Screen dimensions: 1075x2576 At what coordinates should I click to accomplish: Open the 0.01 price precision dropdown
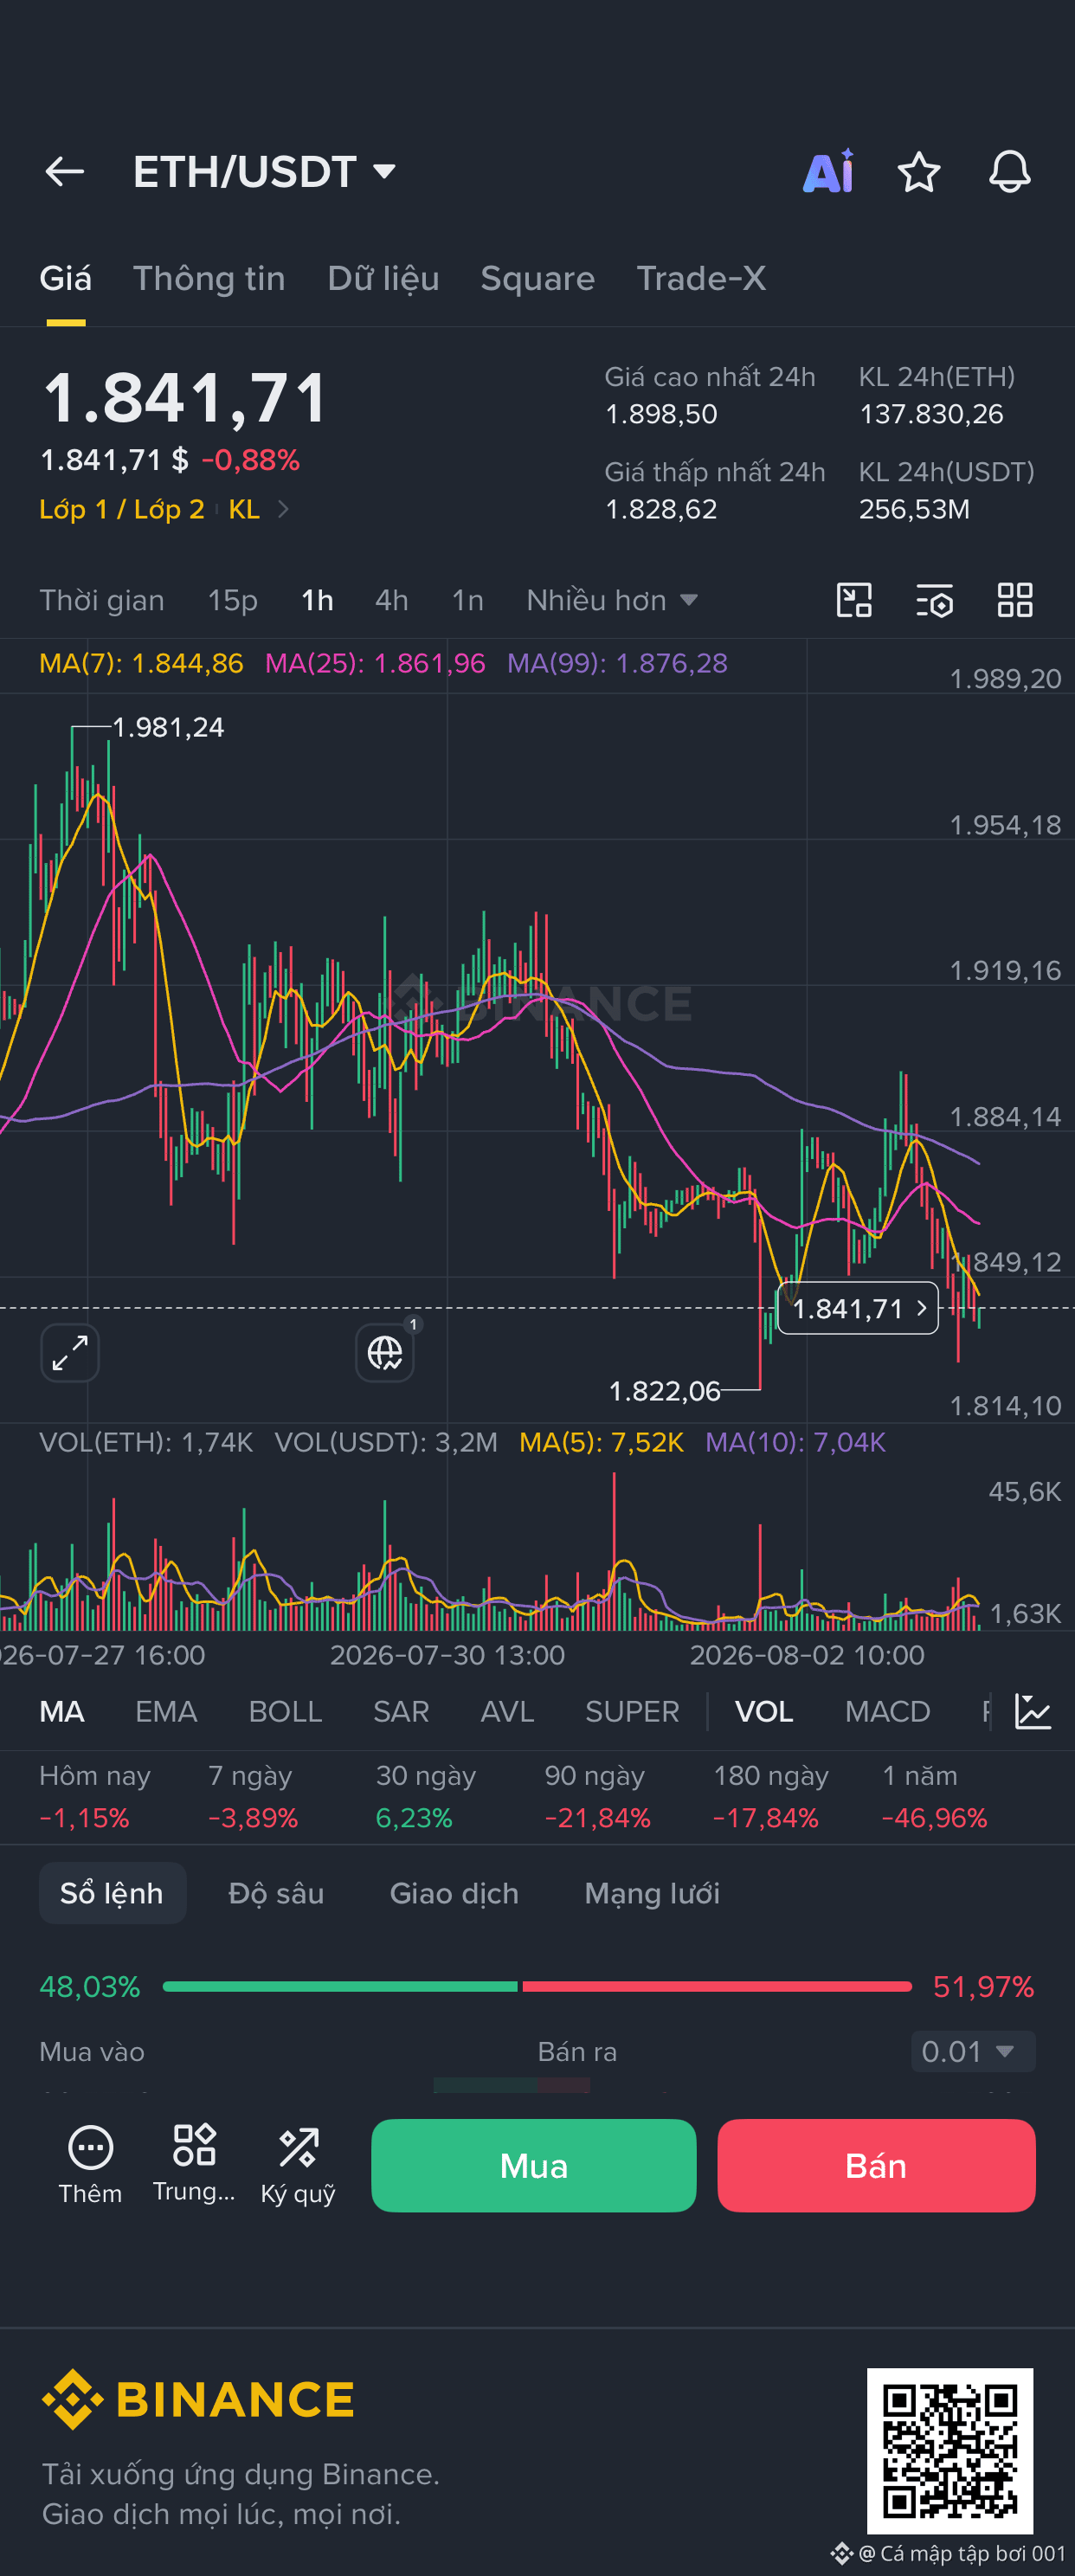click(x=972, y=2051)
